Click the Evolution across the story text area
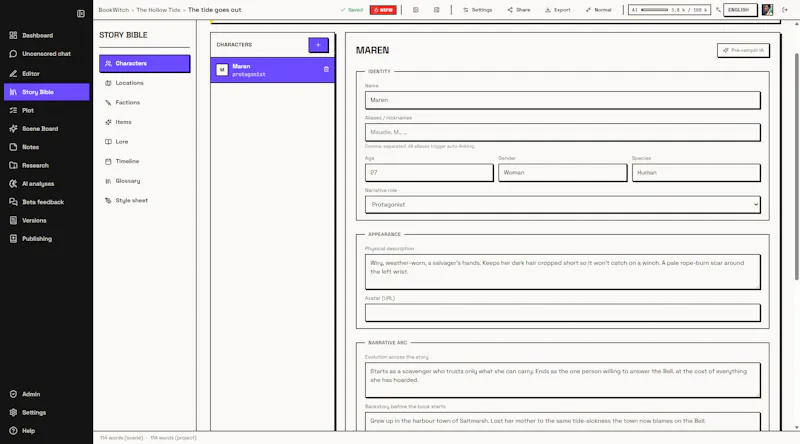The width and height of the screenshot is (800, 444). tap(562, 380)
